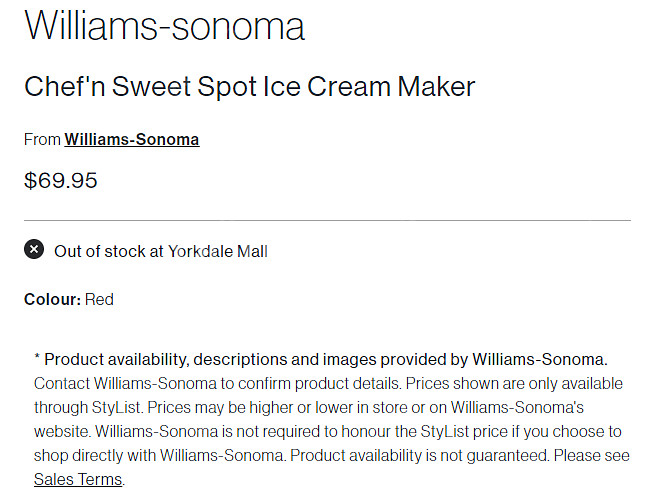The height and width of the screenshot is (501, 645).
Task: Click the words Yorkdale Mall
Action: 218,251
